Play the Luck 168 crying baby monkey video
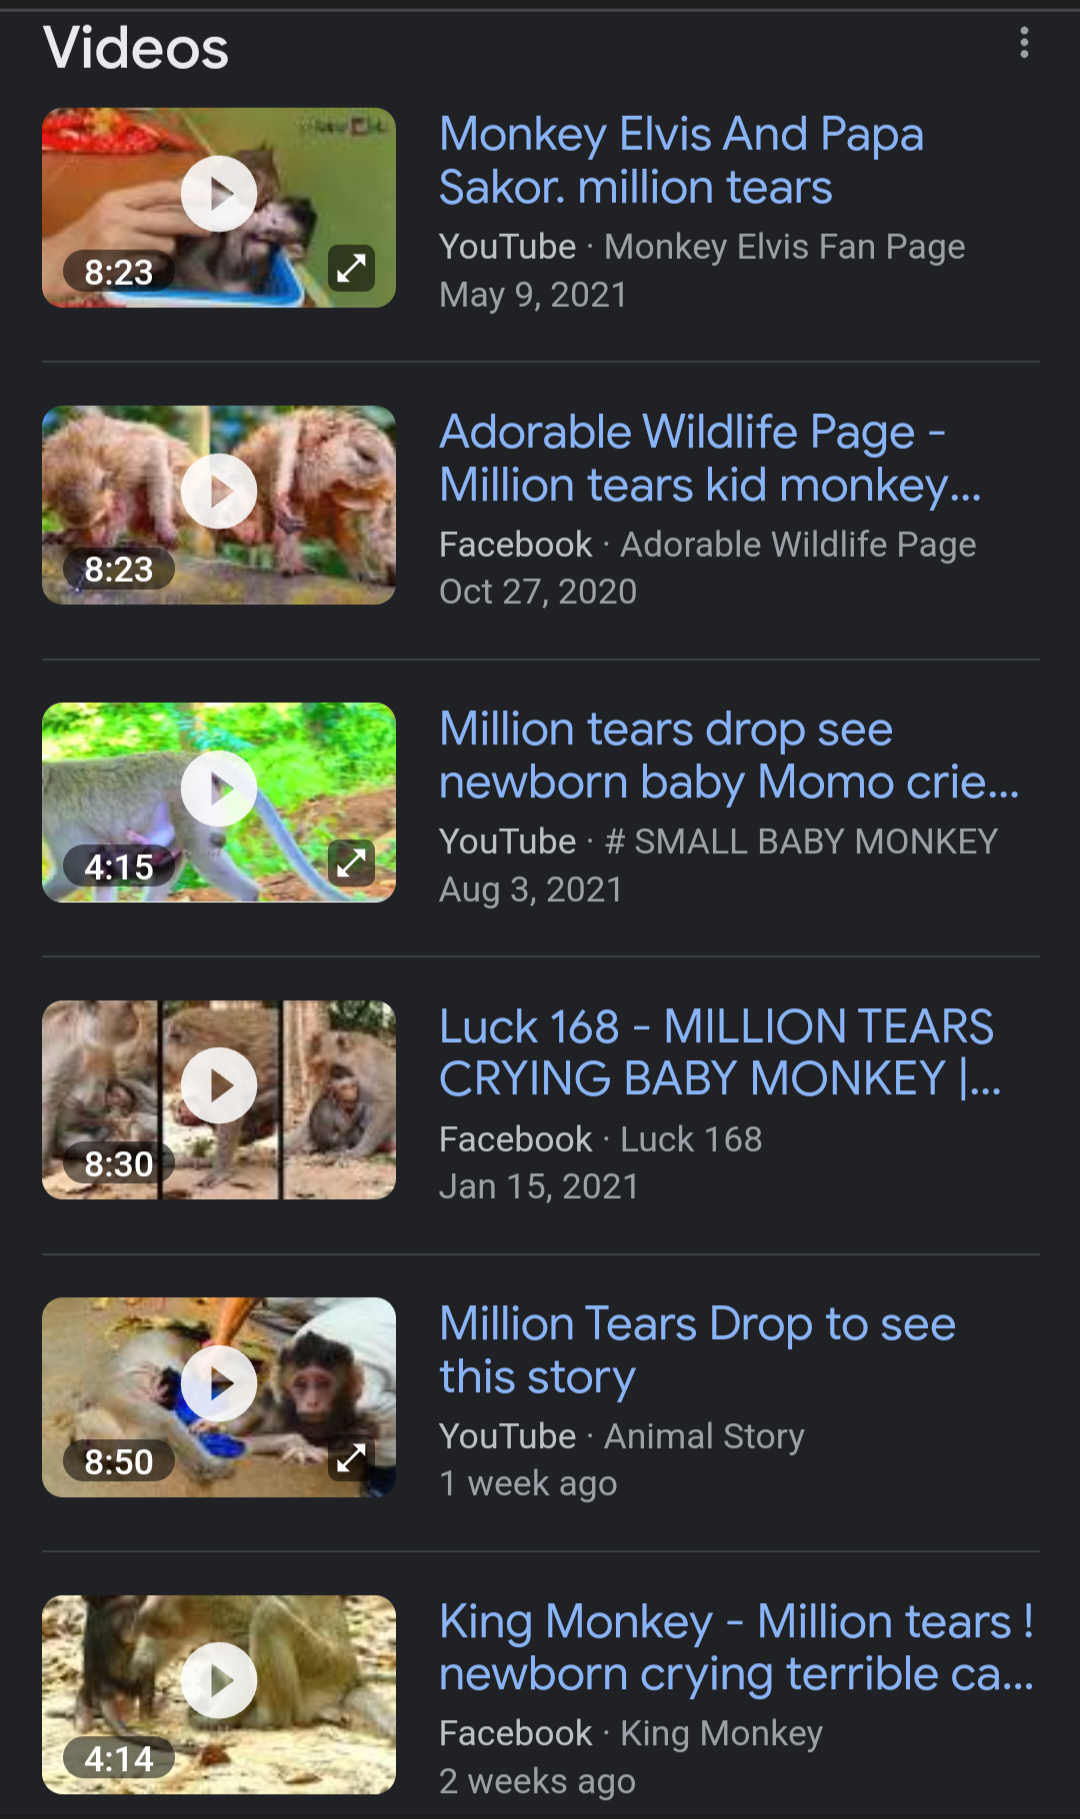 [219, 1086]
